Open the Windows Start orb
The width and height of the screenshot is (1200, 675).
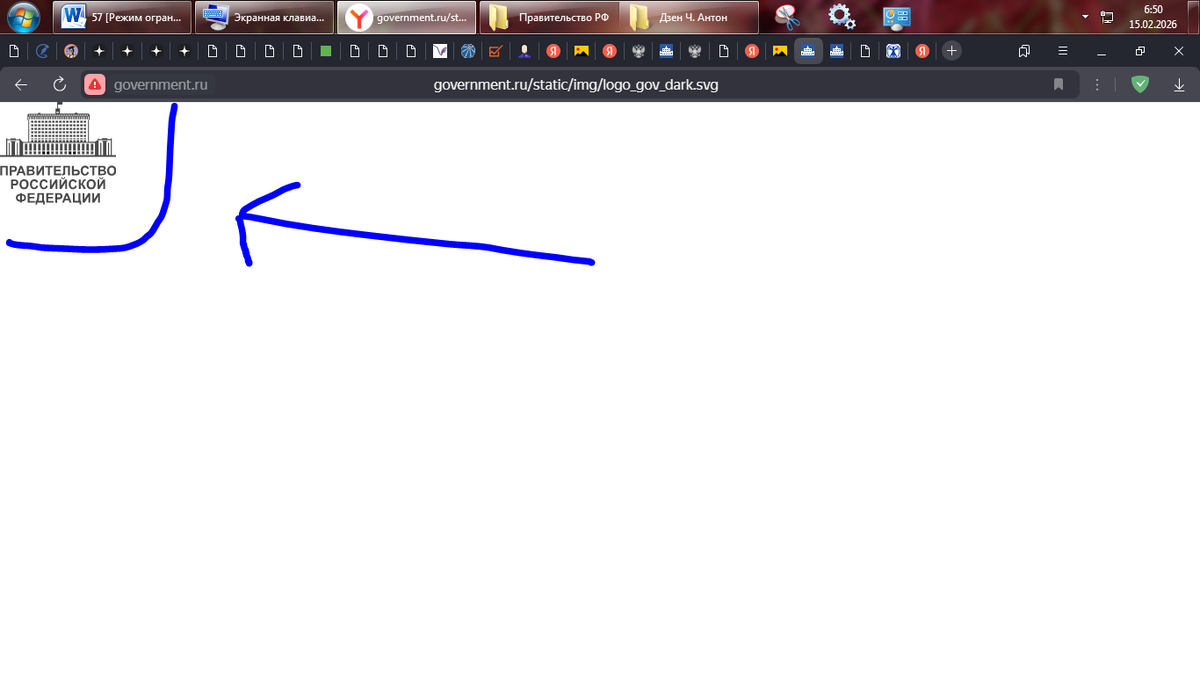[x=24, y=17]
